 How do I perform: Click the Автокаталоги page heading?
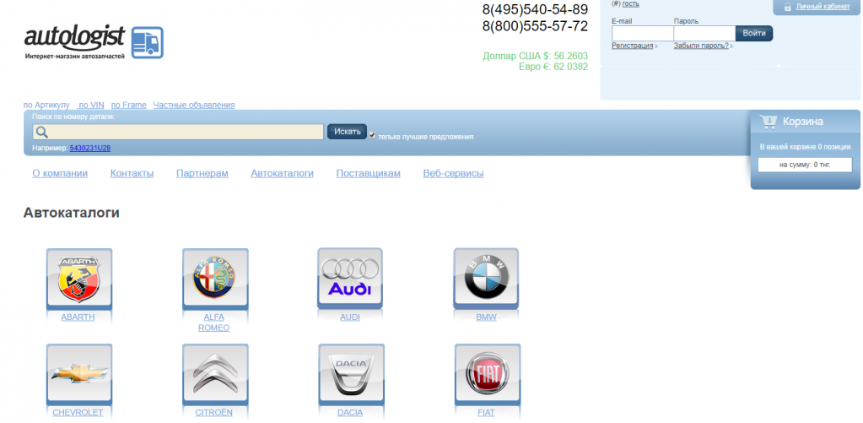(72, 213)
